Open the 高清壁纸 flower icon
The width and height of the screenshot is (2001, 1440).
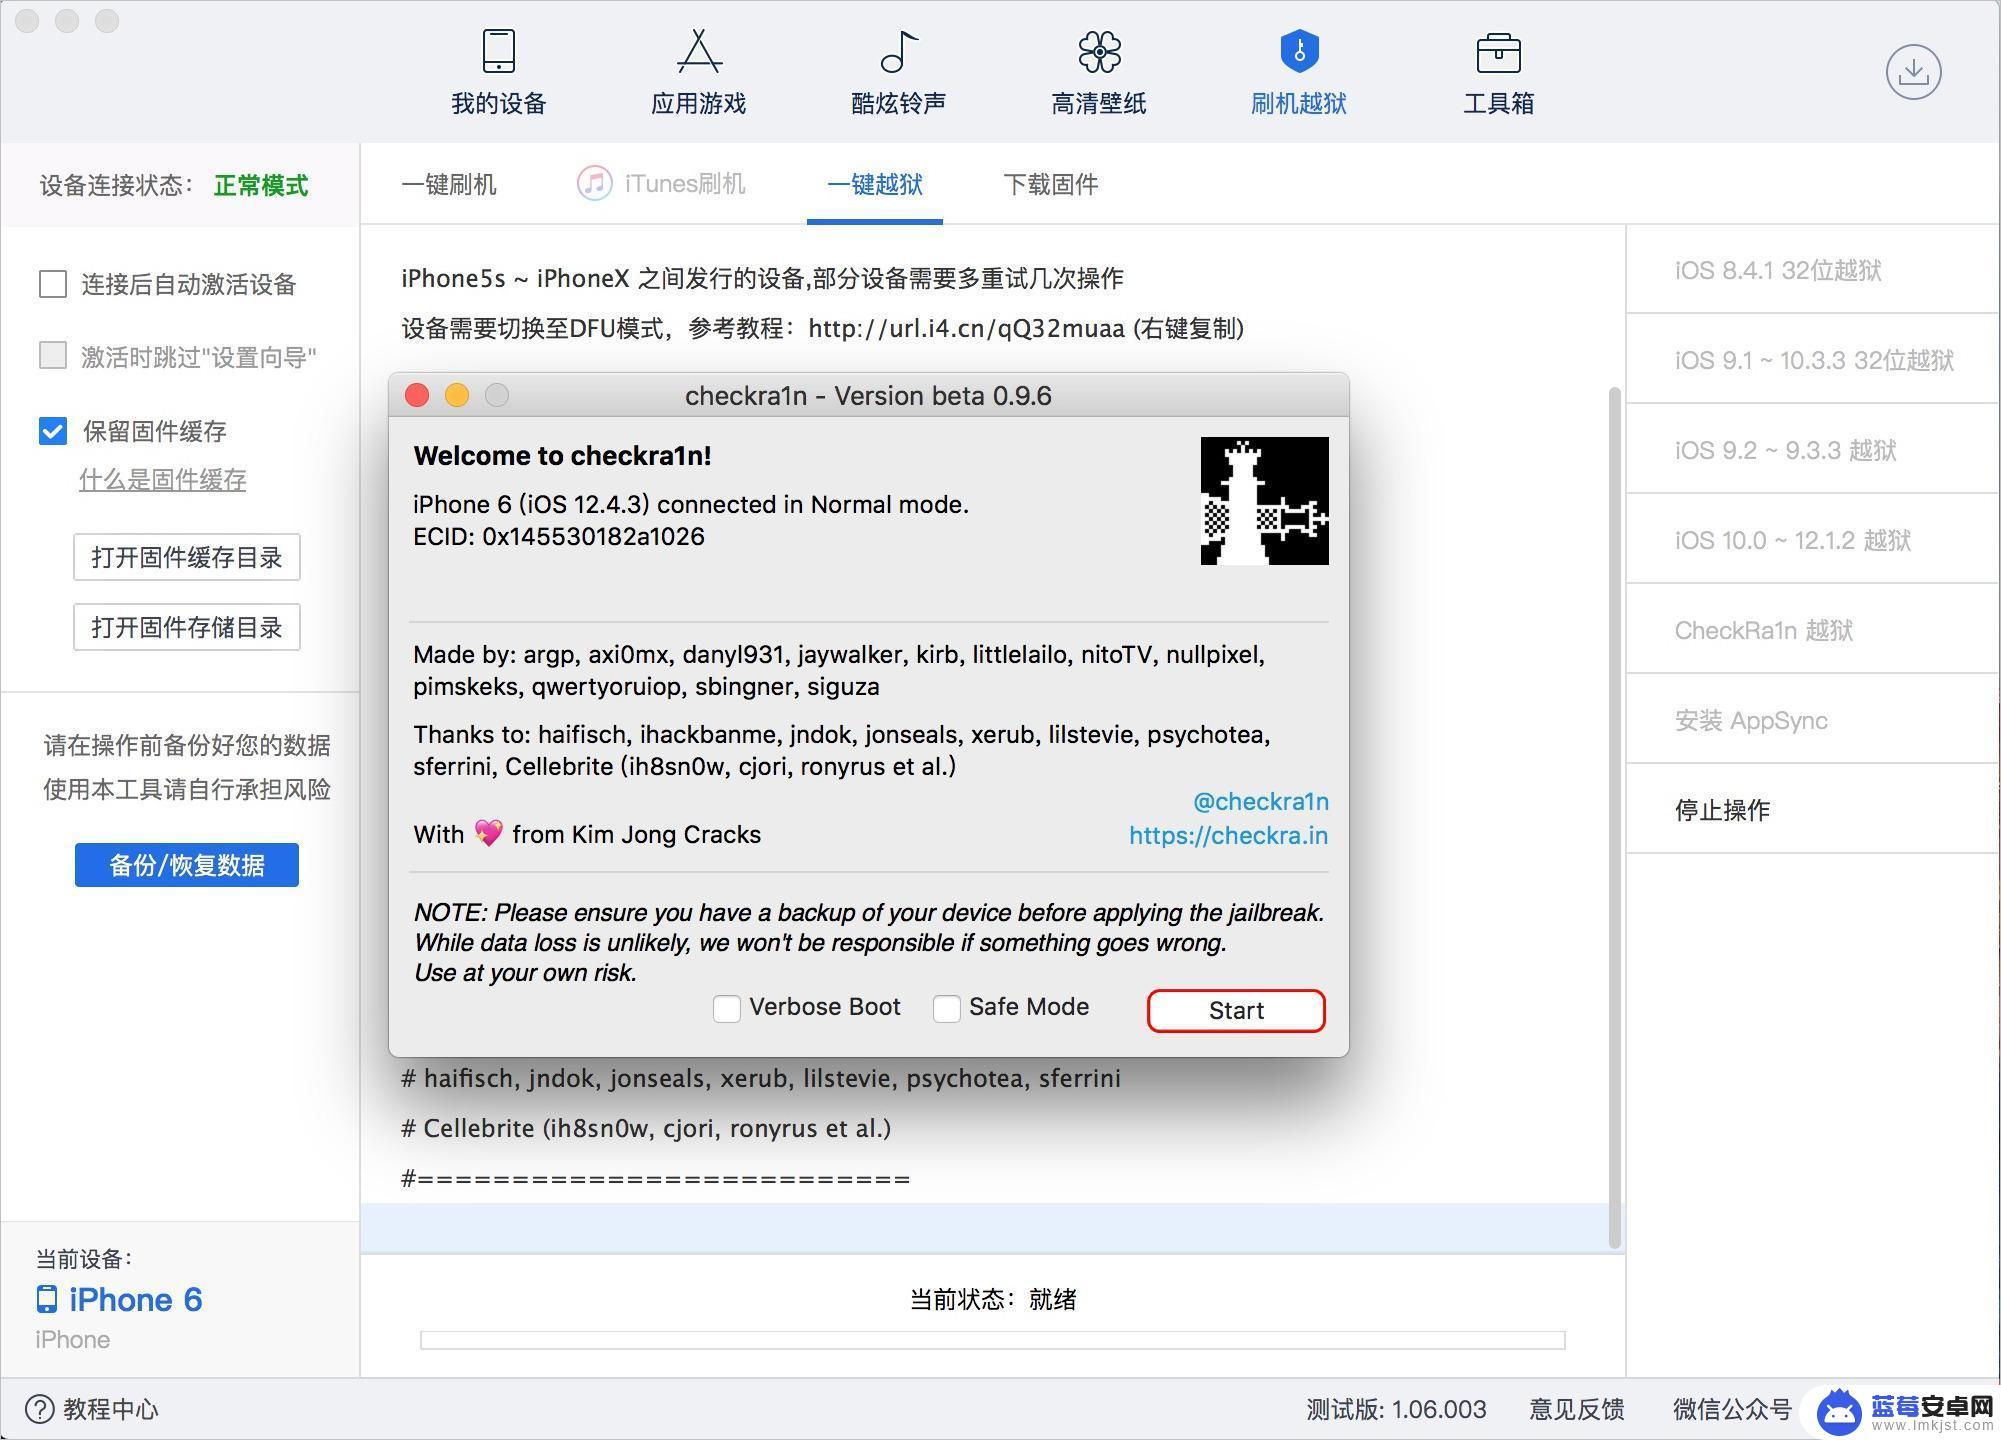coord(1099,51)
